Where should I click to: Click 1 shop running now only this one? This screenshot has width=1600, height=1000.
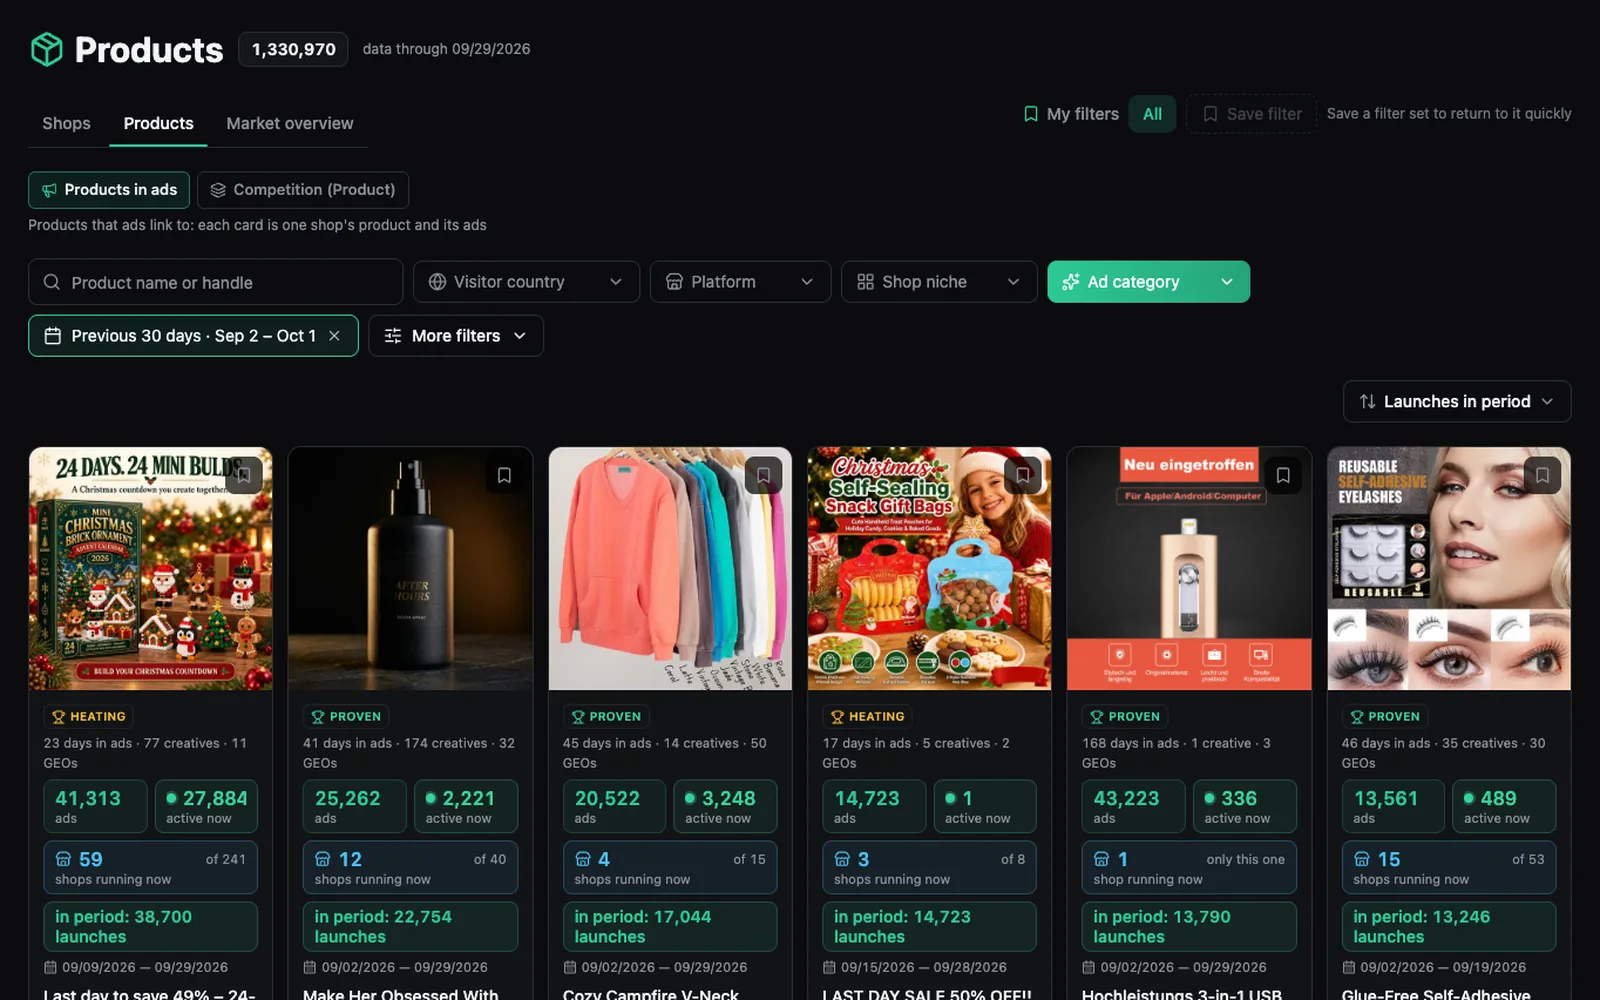(x=1189, y=867)
